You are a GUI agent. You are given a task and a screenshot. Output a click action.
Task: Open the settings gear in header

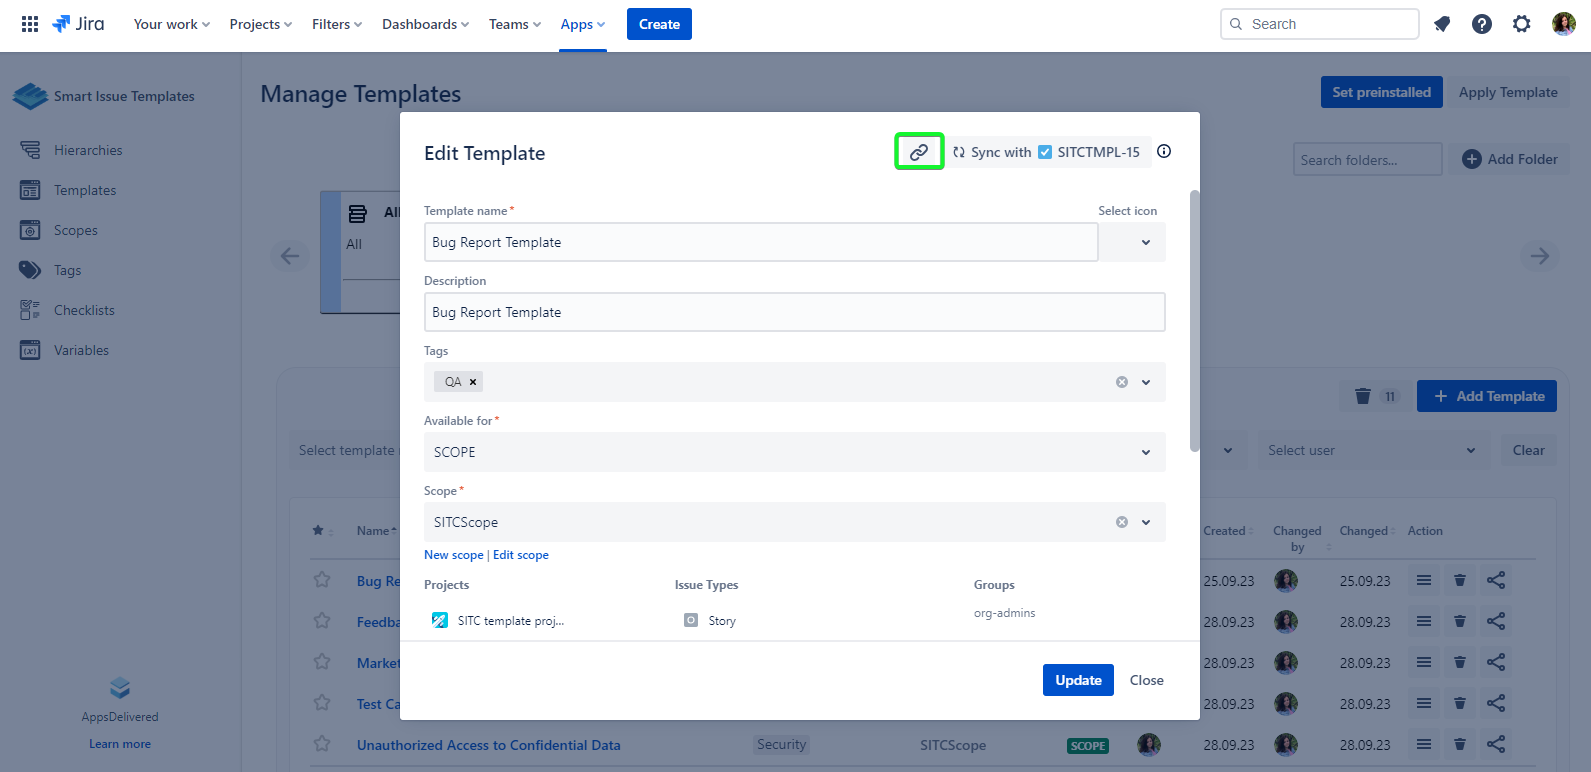click(x=1521, y=24)
